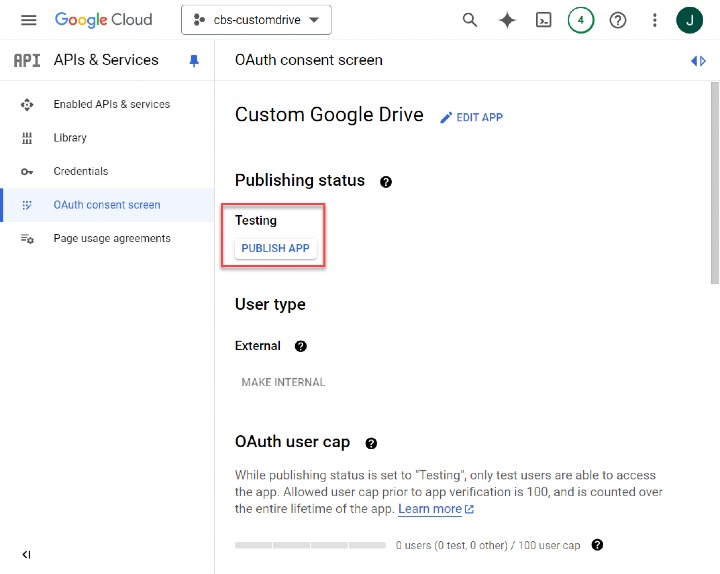Click the search magnifier icon
The image size is (720, 574).
tap(470, 20)
